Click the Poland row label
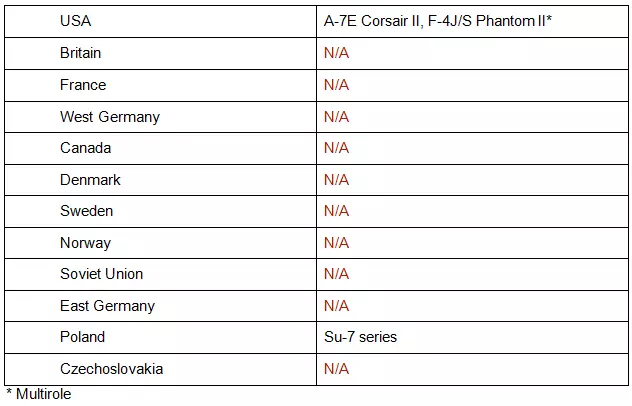The height and width of the screenshot is (406, 632). coord(82,337)
